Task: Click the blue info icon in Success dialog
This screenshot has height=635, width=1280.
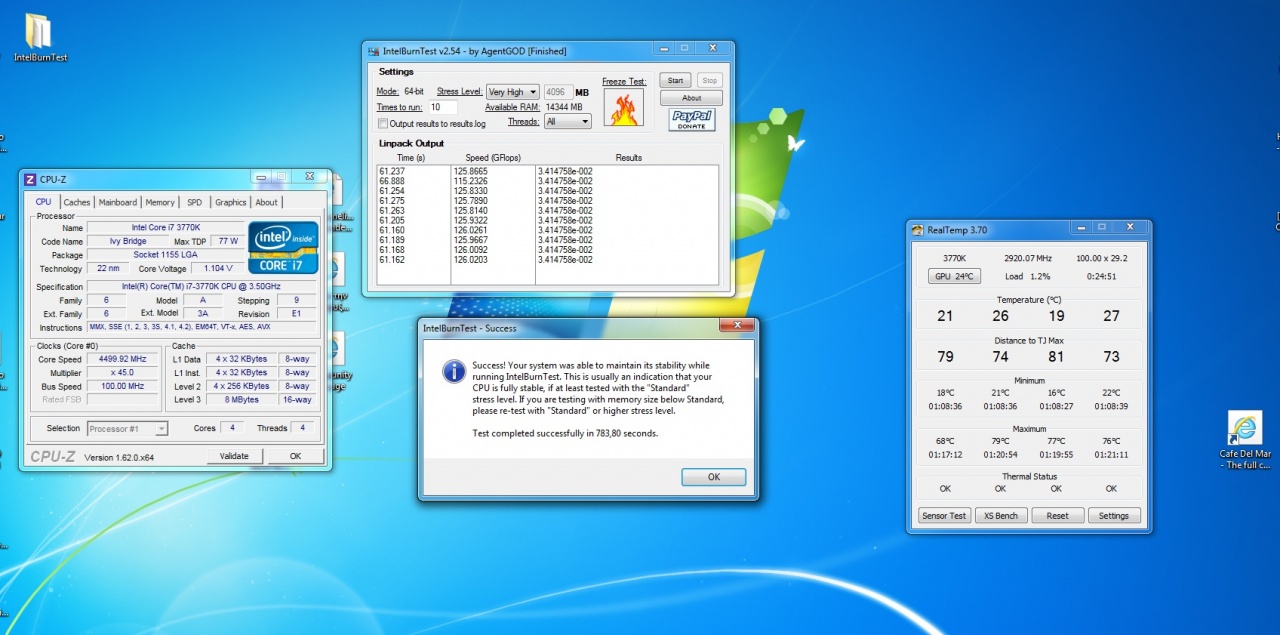Action: [x=453, y=371]
